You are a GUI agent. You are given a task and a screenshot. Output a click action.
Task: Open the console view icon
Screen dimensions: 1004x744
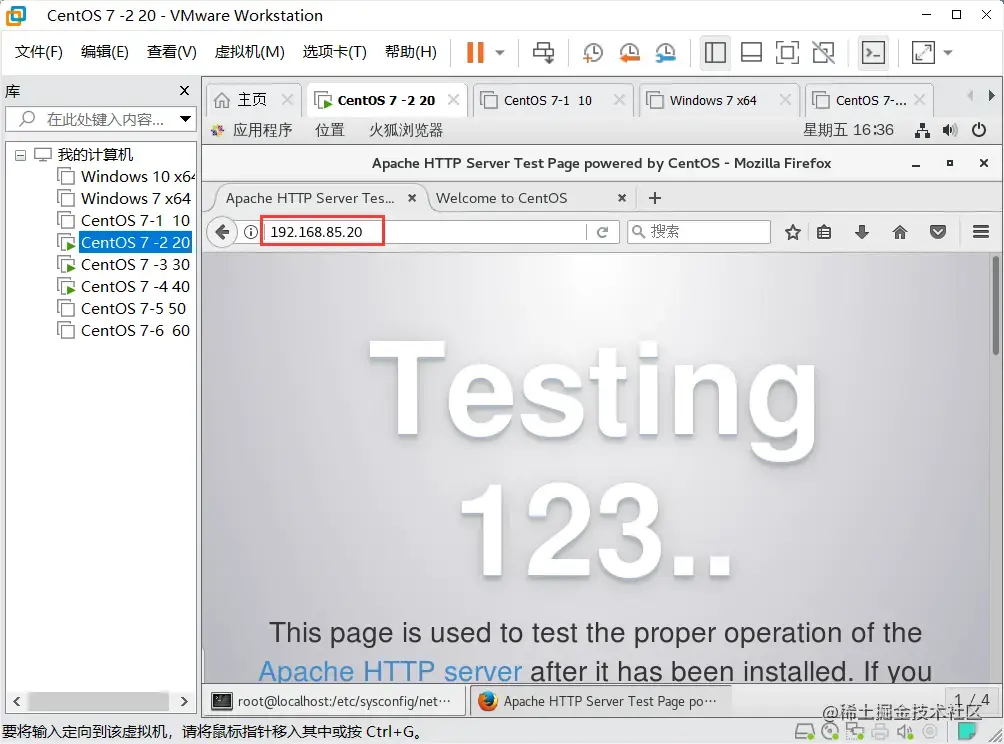pyautogui.click(x=873, y=53)
